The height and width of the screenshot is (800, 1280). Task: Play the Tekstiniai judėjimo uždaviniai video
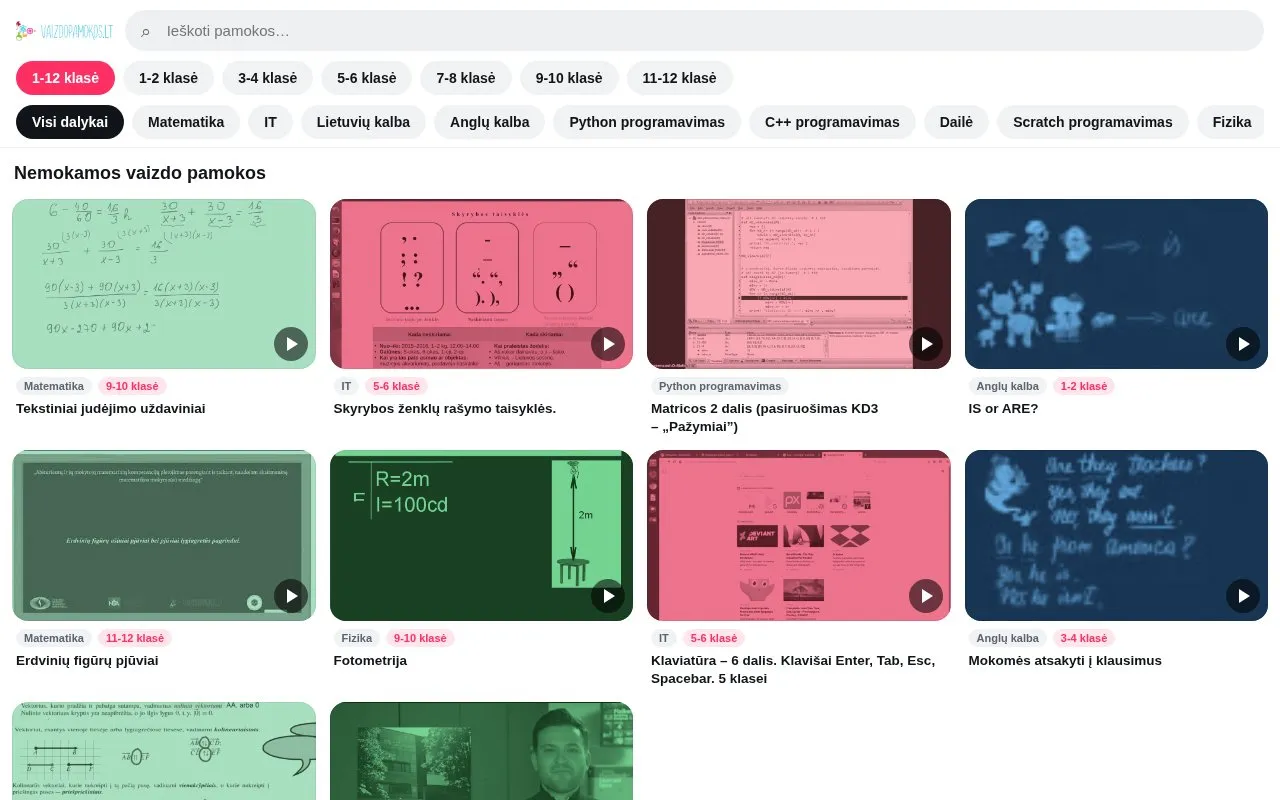tap(291, 344)
